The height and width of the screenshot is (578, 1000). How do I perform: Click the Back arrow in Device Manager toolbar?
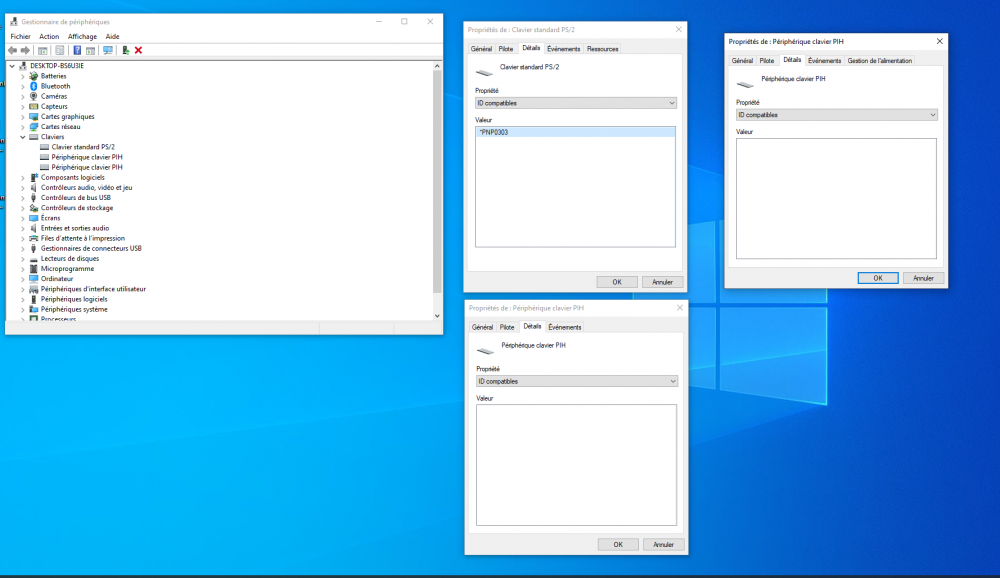coord(12,50)
